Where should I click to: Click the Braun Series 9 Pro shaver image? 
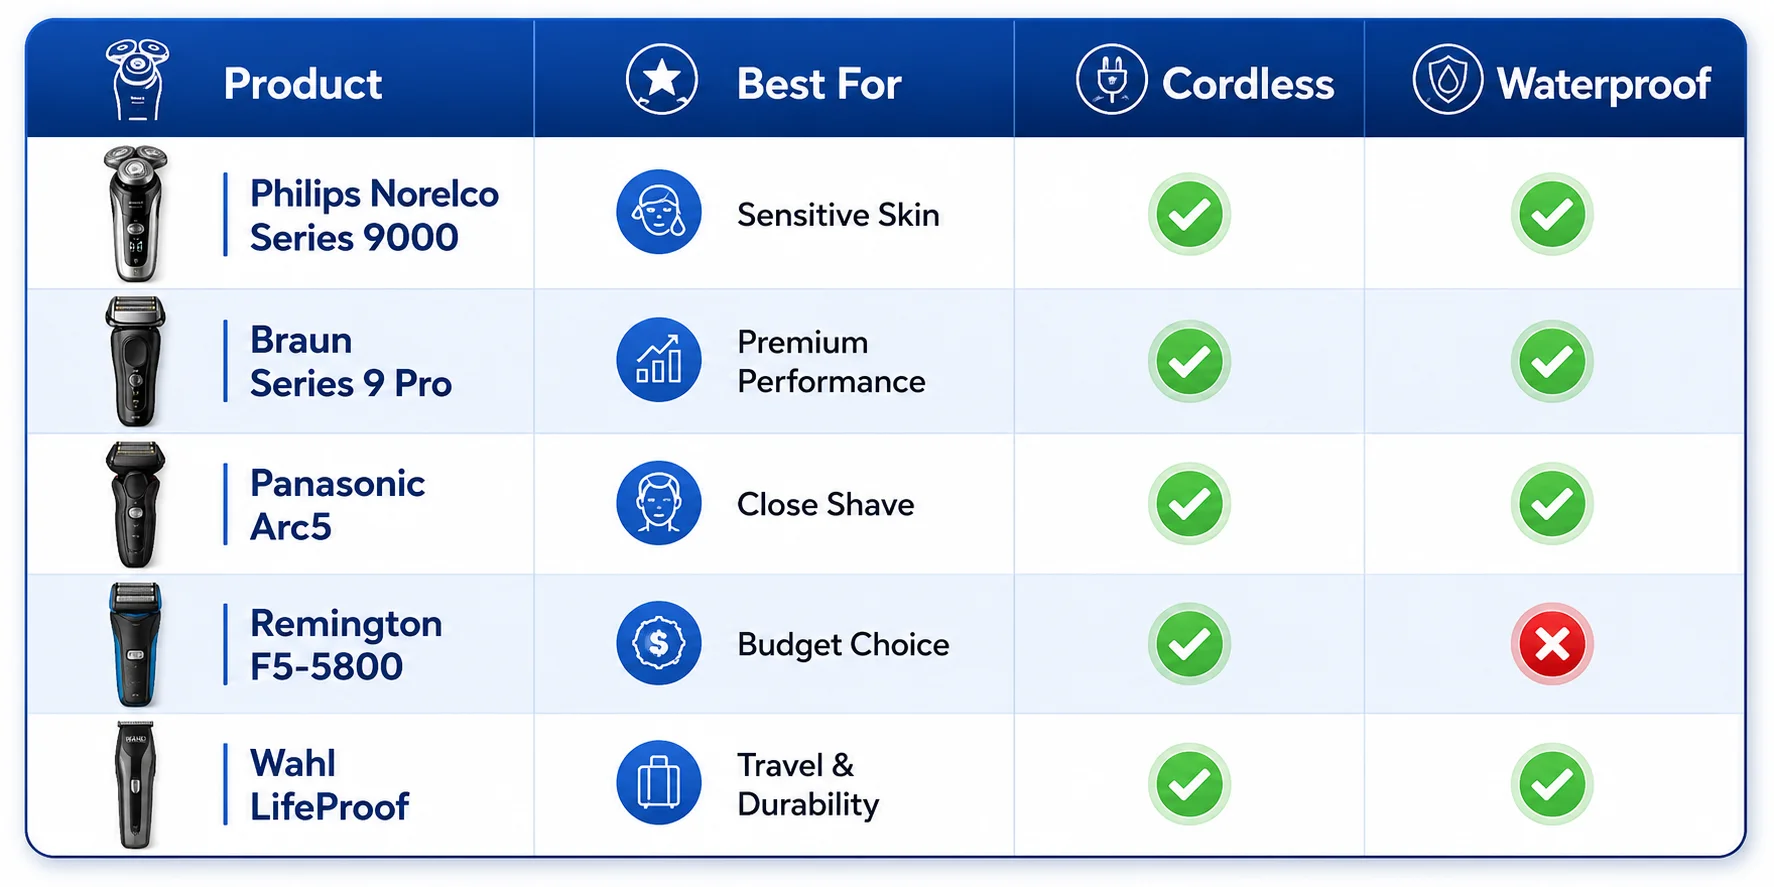pos(136,361)
